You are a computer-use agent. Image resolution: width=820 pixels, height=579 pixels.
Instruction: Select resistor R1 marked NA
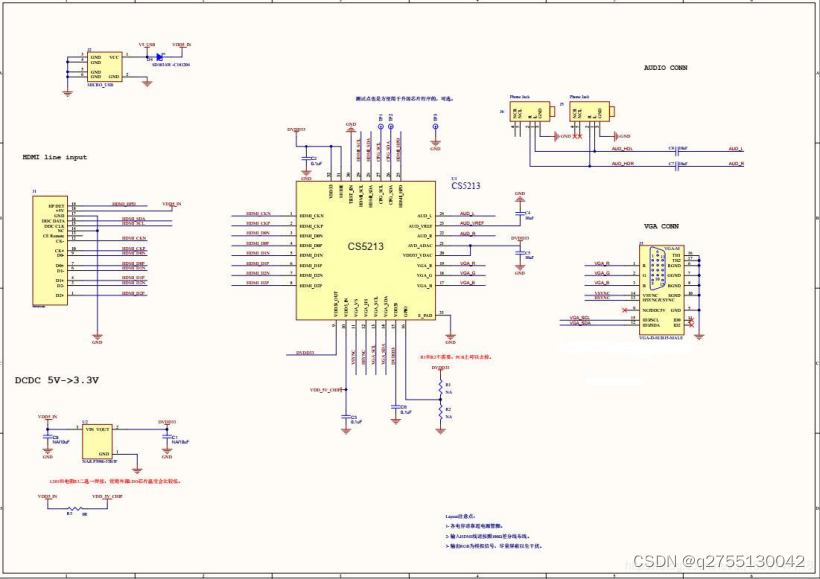[441, 388]
